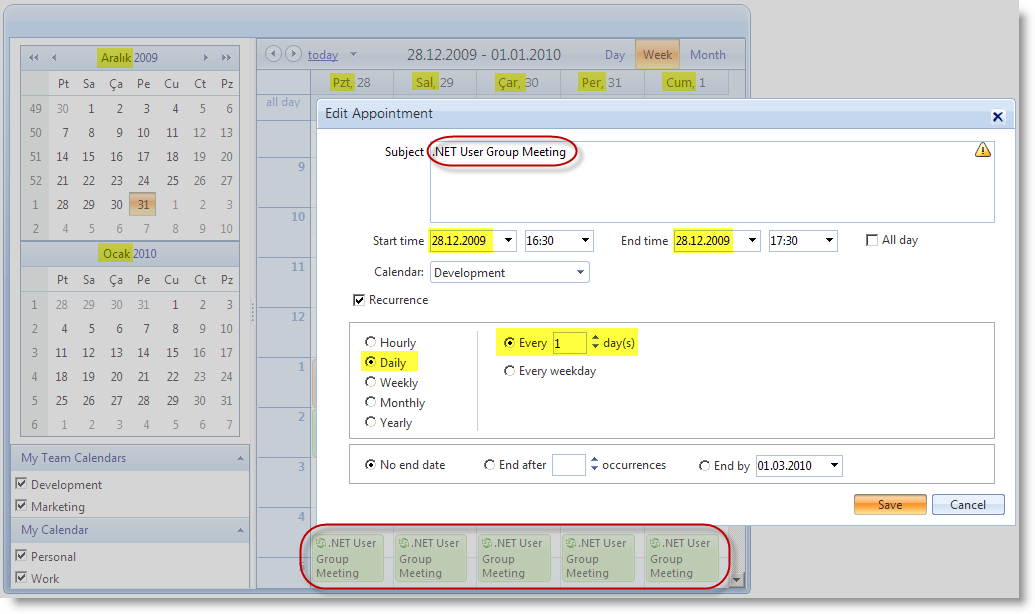Open the .NET User Group Meeting on Monday
The height and width of the screenshot is (614, 1035).
point(348,558)
